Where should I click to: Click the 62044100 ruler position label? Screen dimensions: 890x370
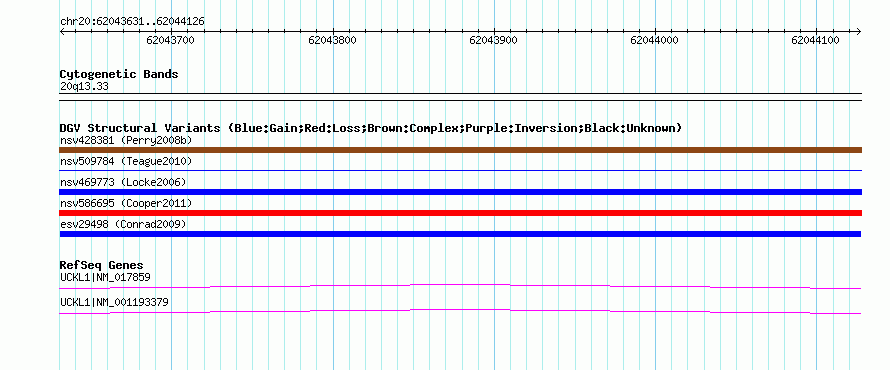816,40
